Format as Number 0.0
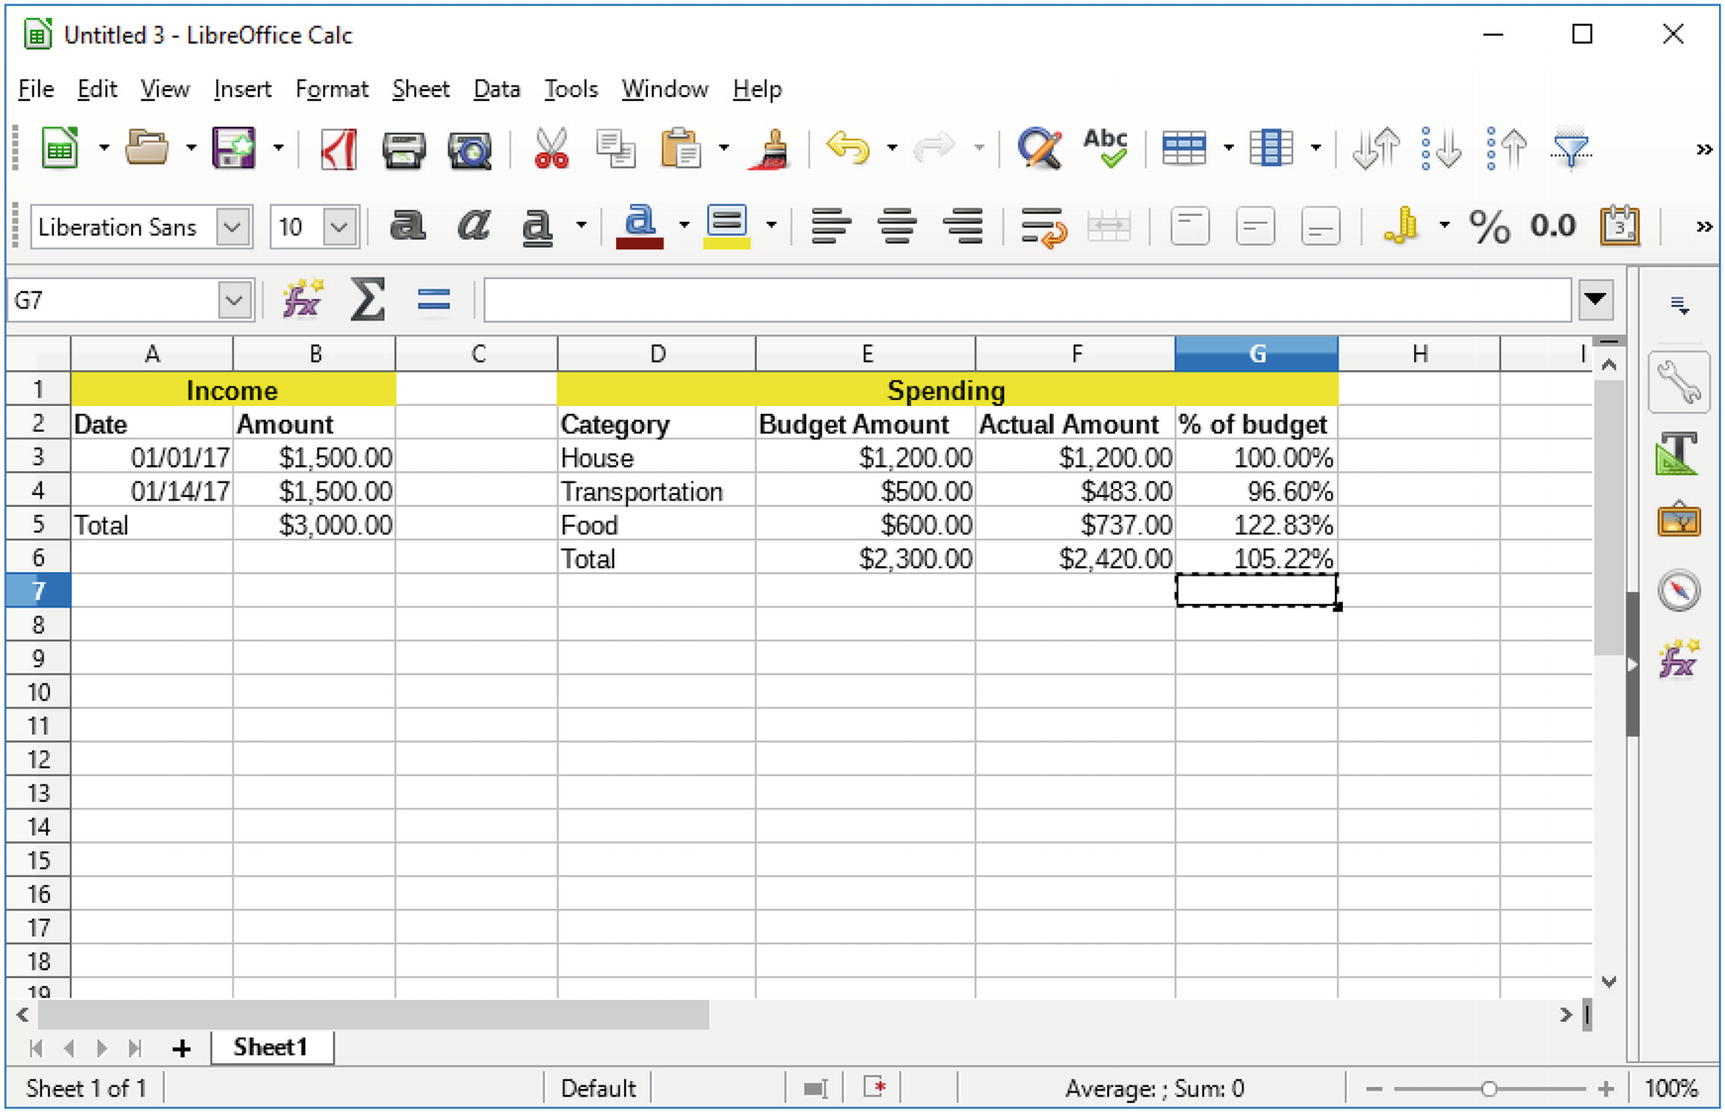1725x1113 pixels. click(1553, 227)
